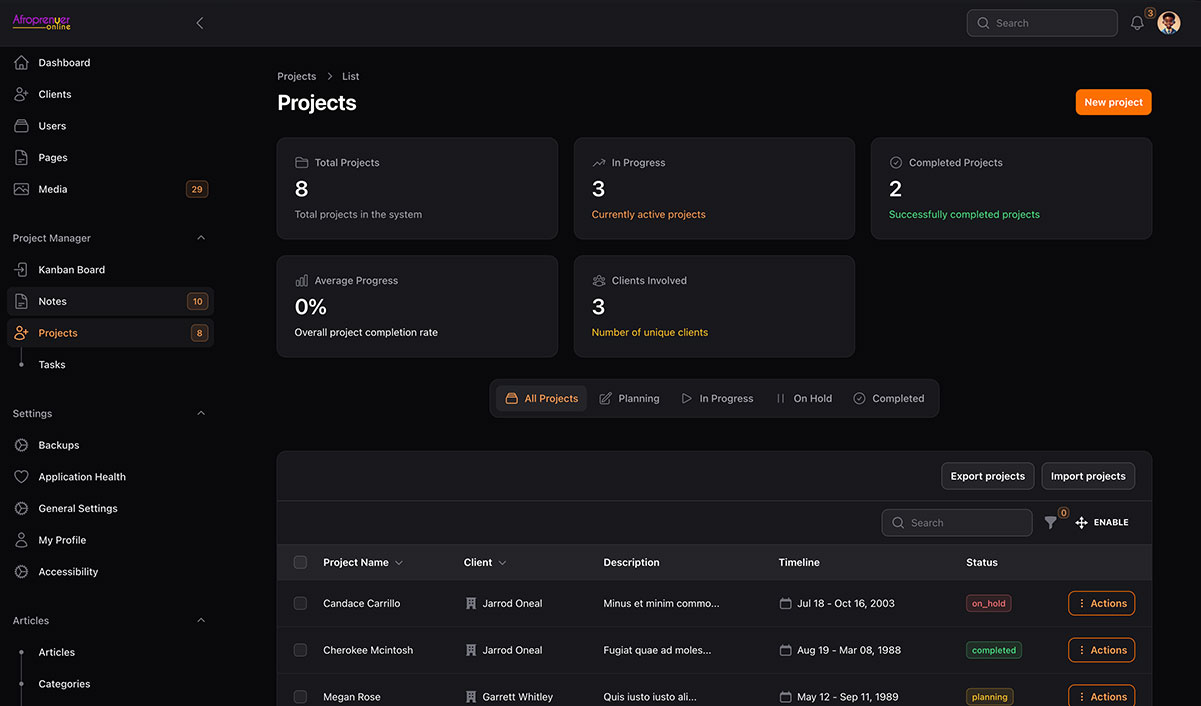Switch to the In Progress tab
Viewport: 1201px width, 706px height.
click(x=717, y=398)
